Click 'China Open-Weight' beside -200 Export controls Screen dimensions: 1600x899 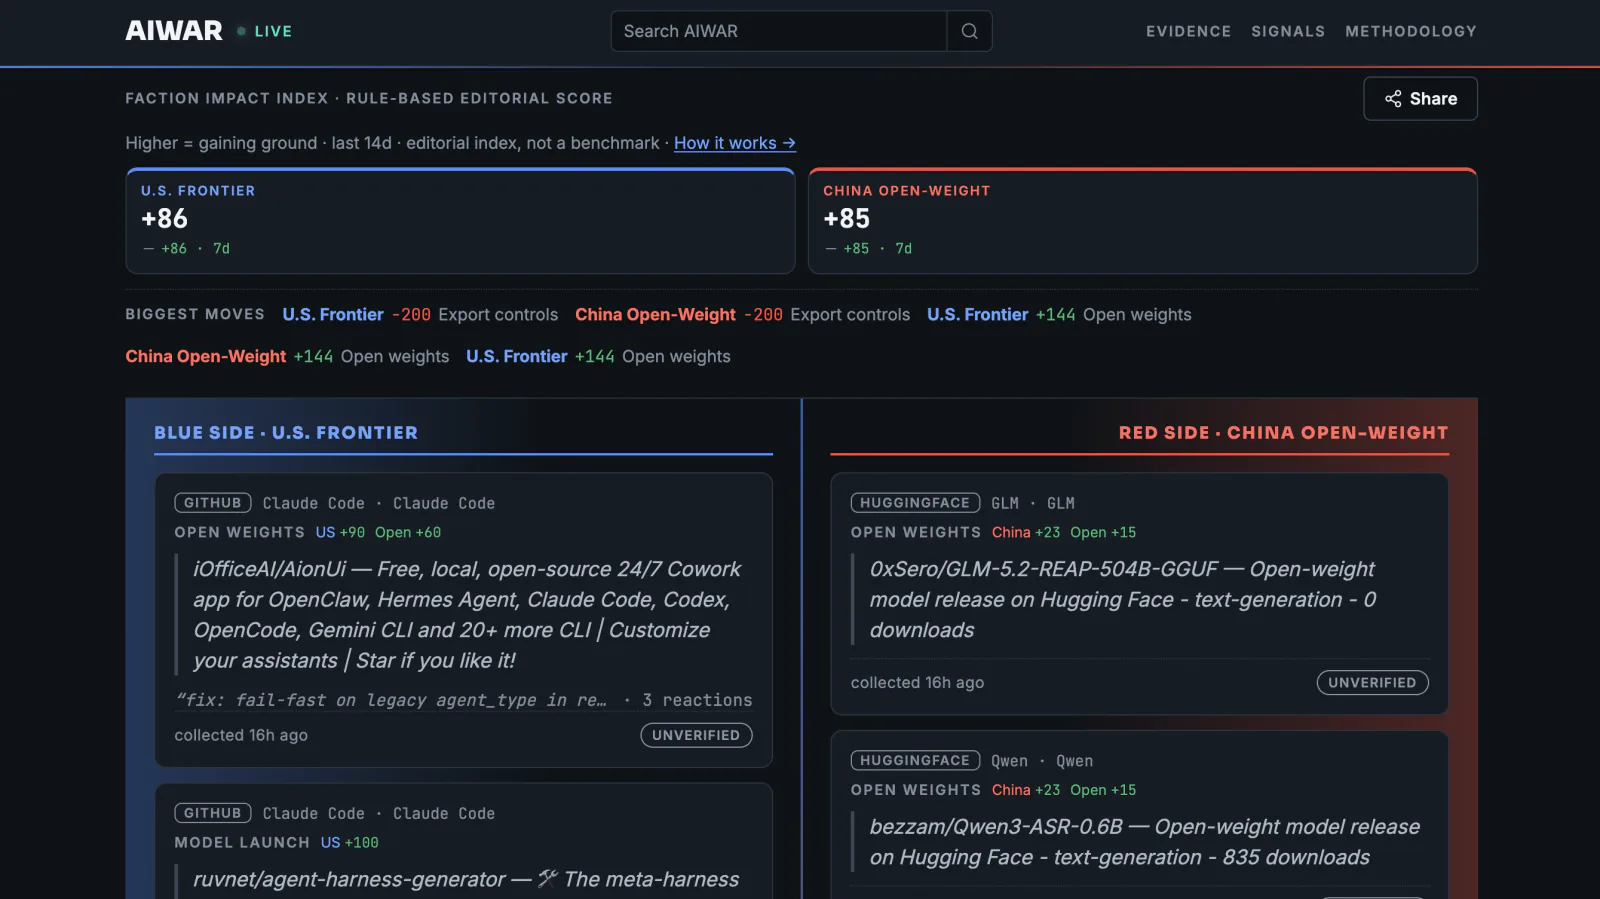655,315
